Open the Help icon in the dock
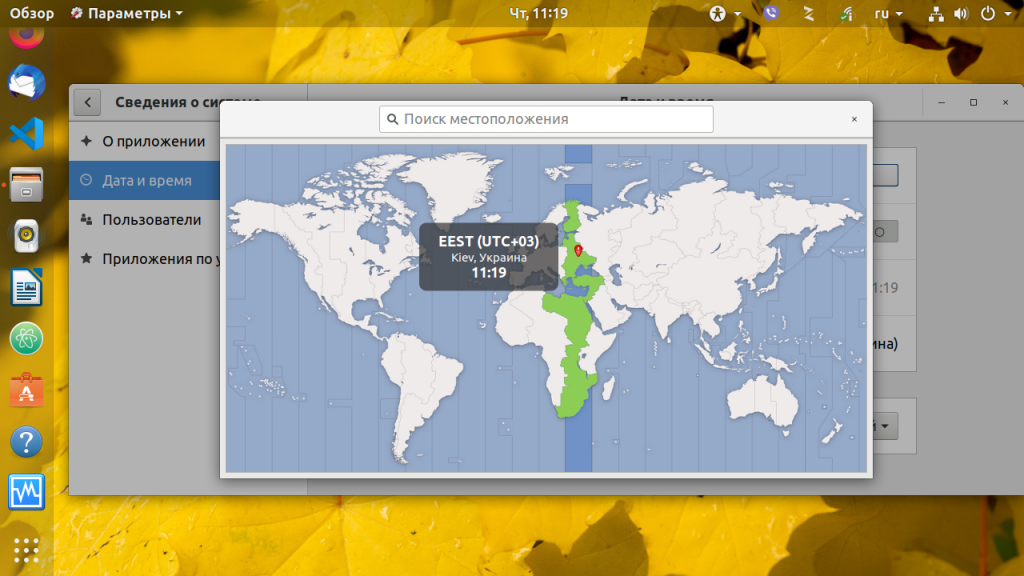 26,441
